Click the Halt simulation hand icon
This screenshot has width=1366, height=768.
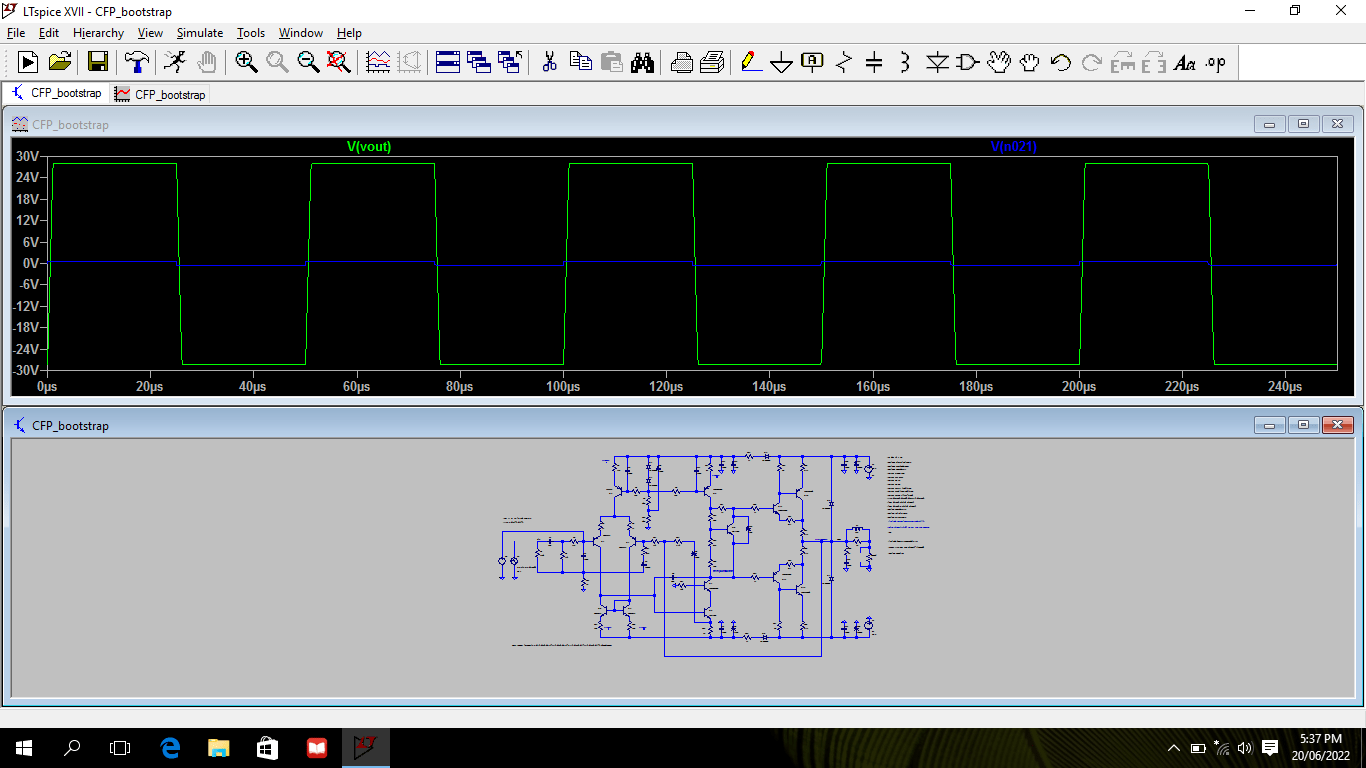206,62
